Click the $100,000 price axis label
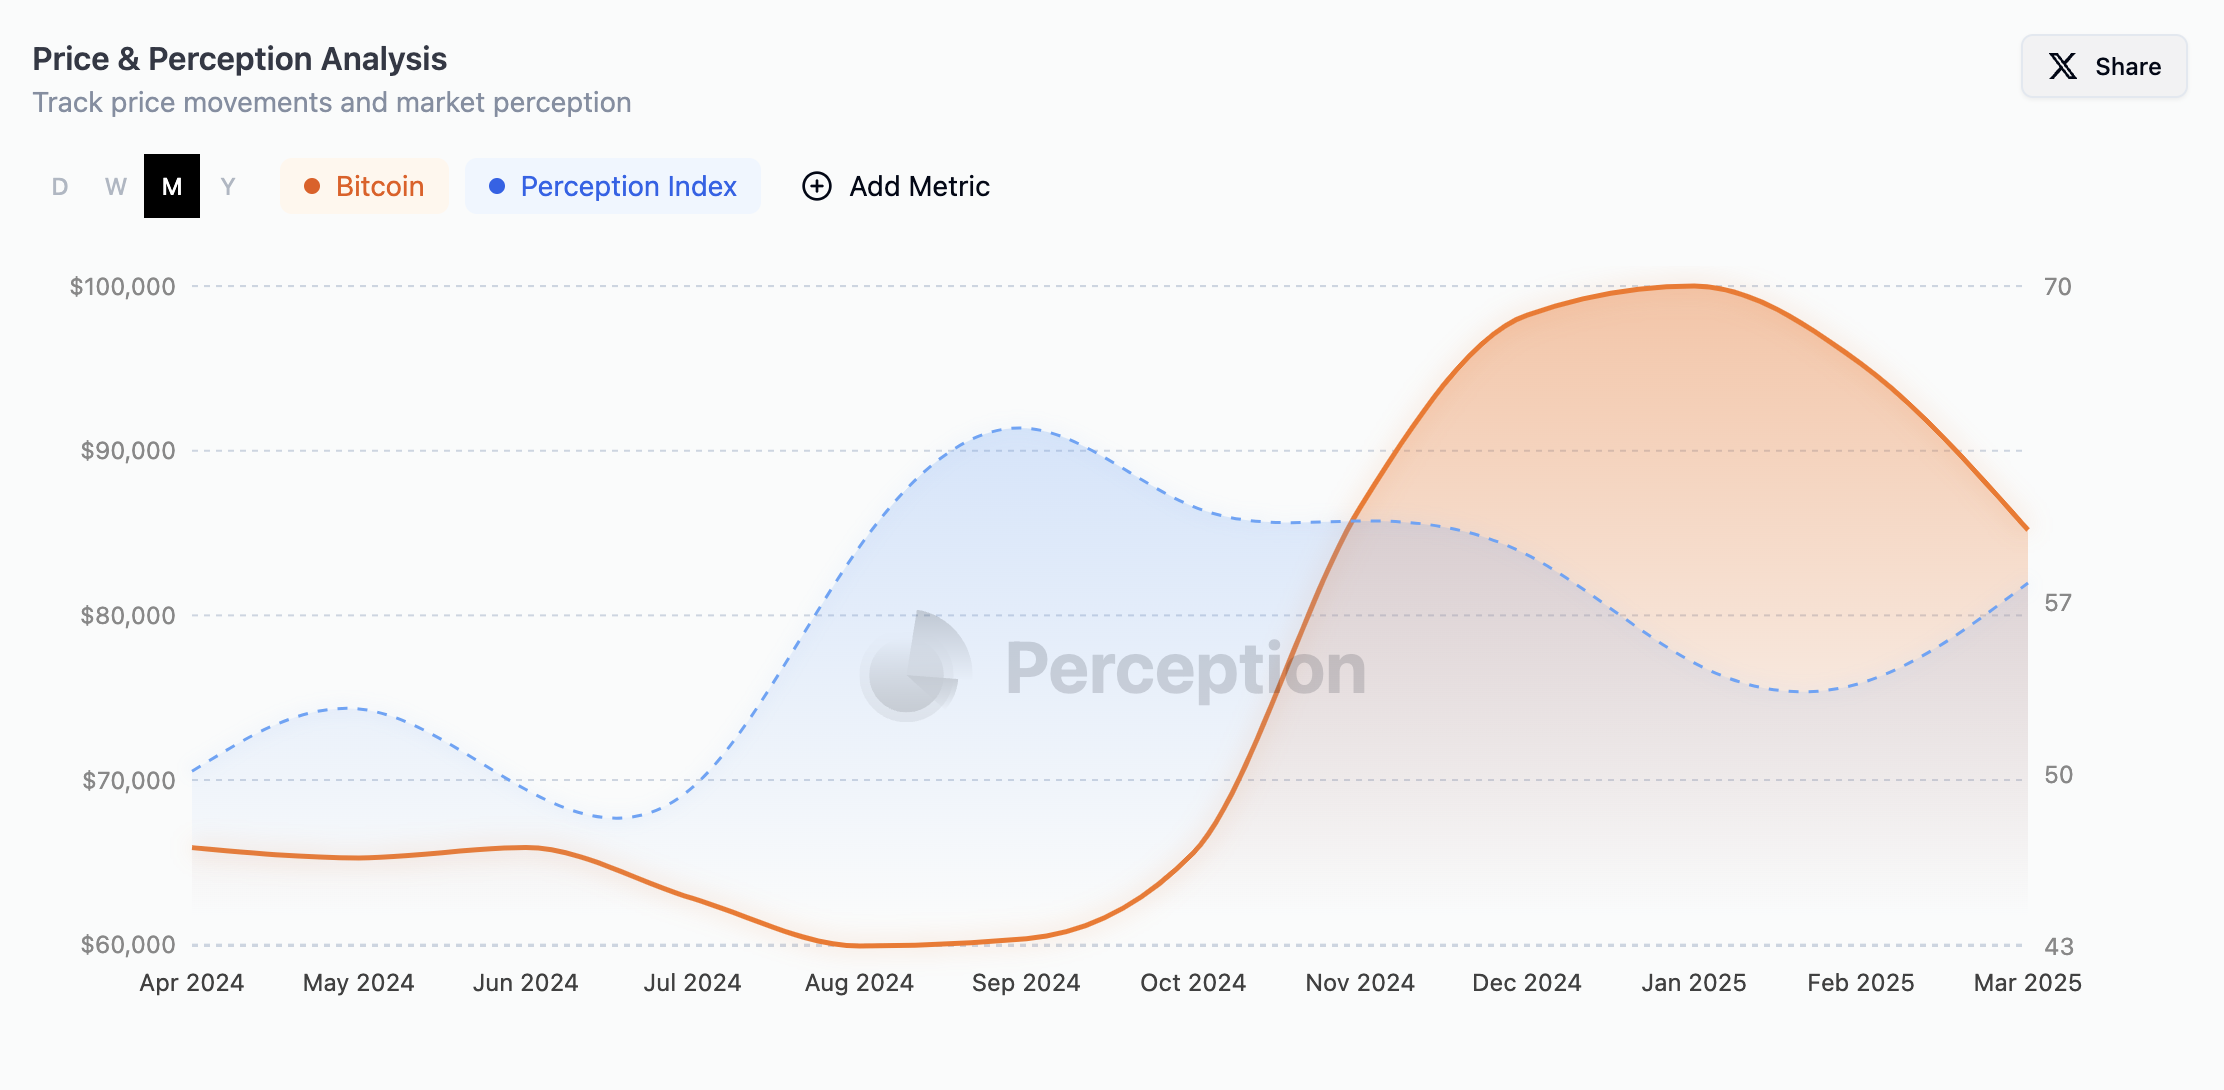 [122, 287]
